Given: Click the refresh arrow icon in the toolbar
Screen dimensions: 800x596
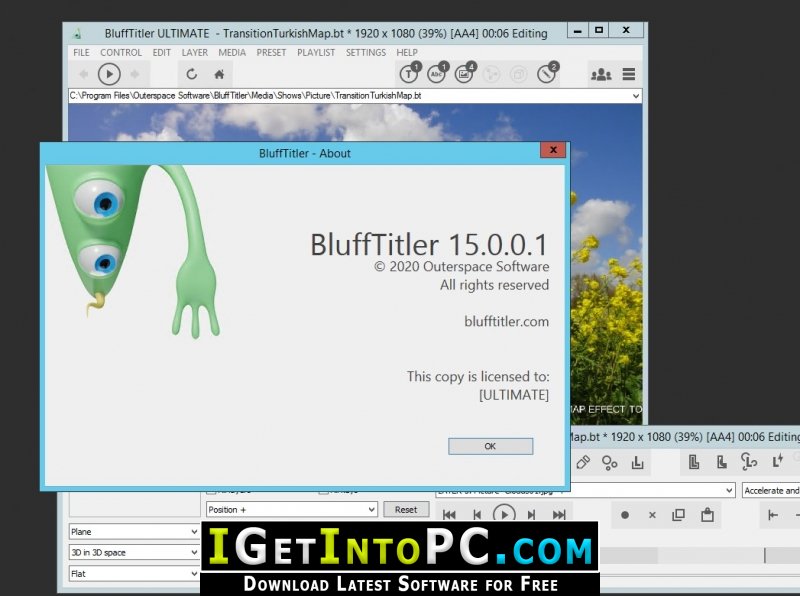Looking at the screenshot, I should (x=191, y=74).
